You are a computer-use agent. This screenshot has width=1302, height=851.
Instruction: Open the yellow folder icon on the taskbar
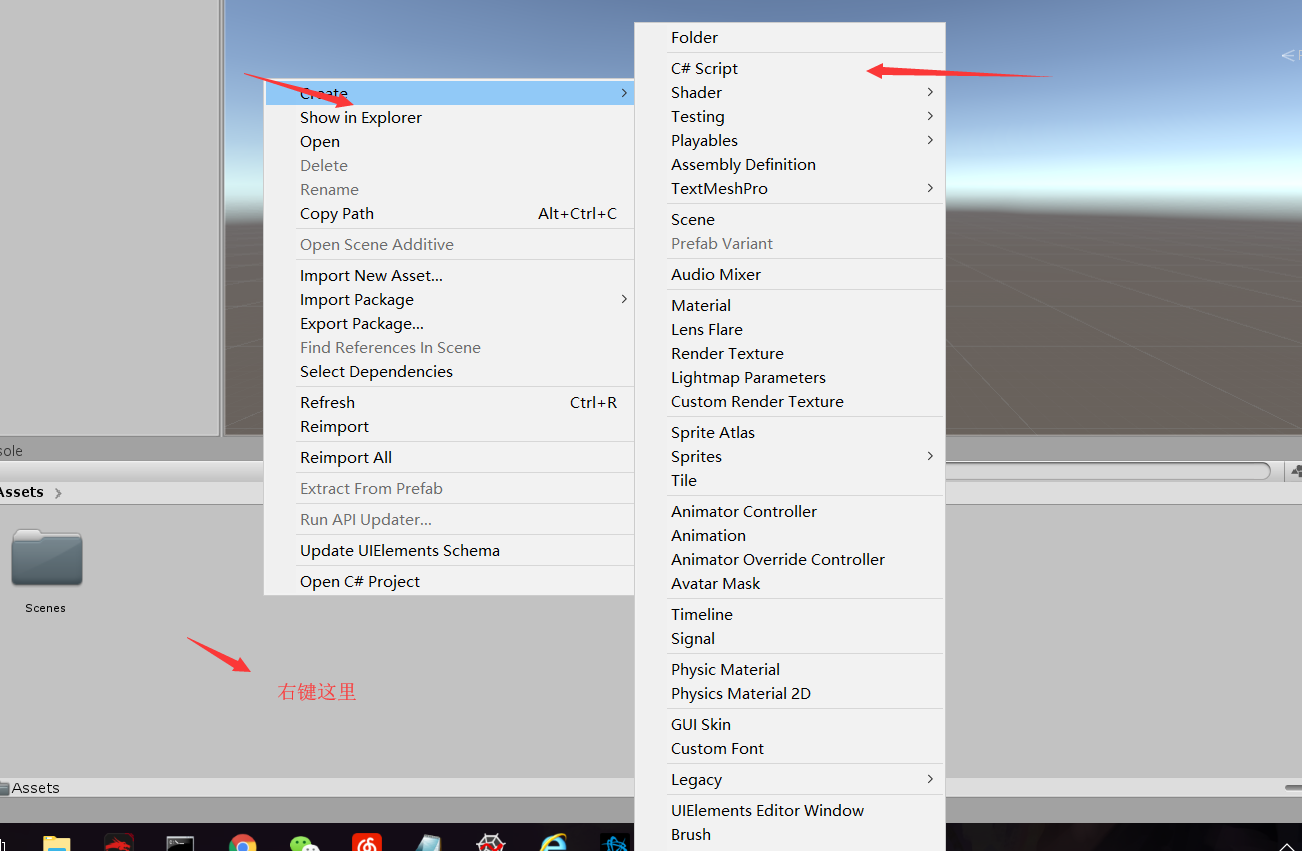(x=55, y=845)
